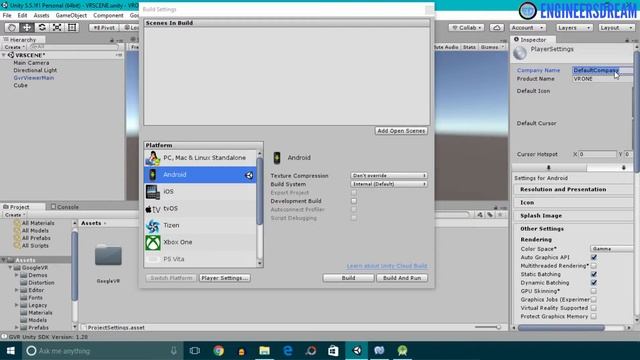Screen dimensions: 640x360
Task: Click the save search star icon
Action: (500, 215)
